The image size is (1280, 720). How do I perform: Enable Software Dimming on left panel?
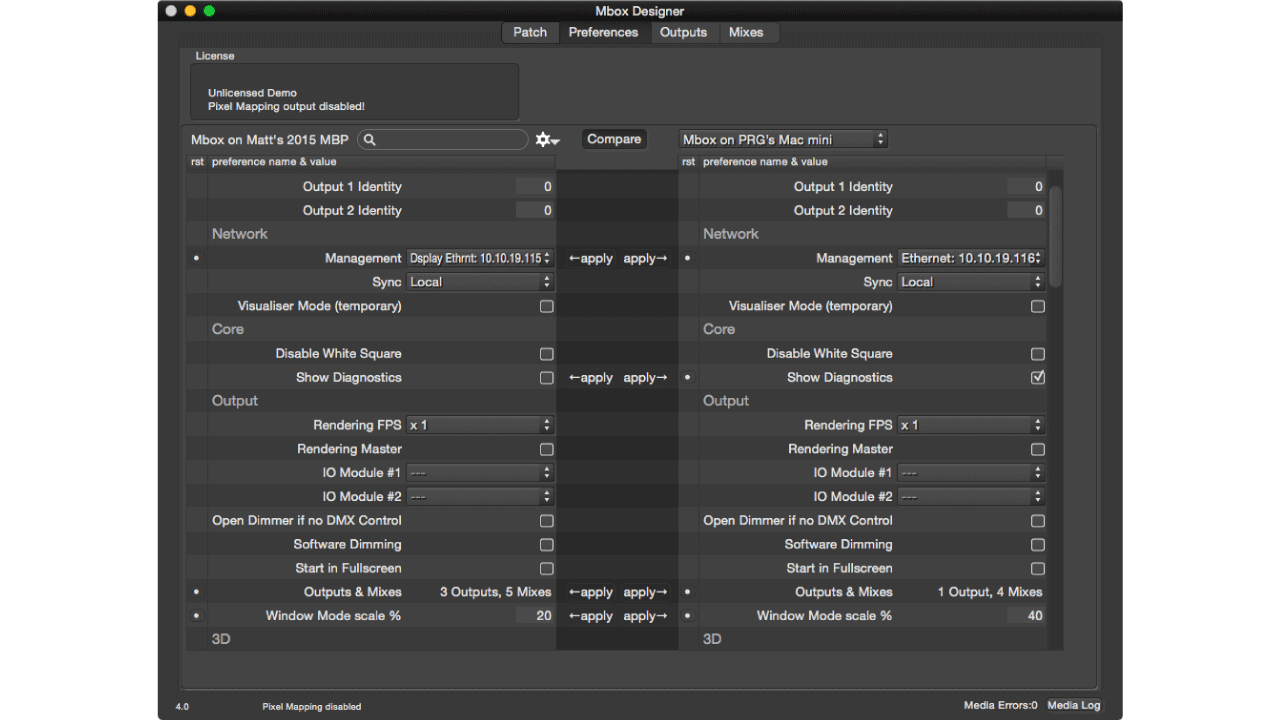547,545
